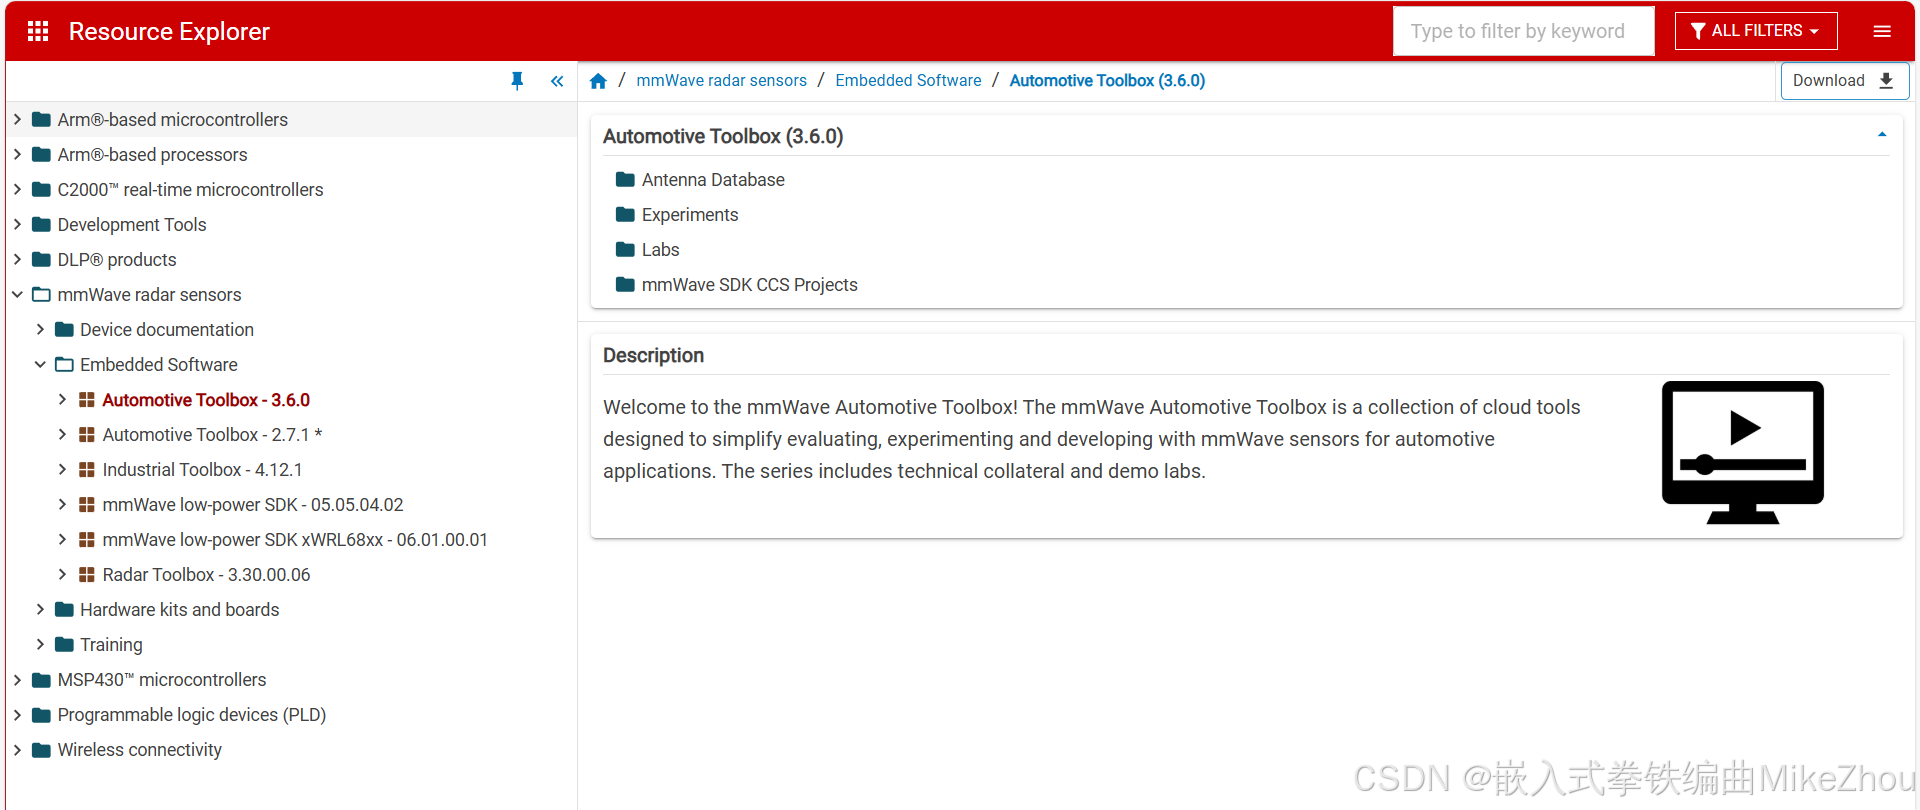Open the apps grid icon beside Resource Explorer

click(x=38, y=31)
